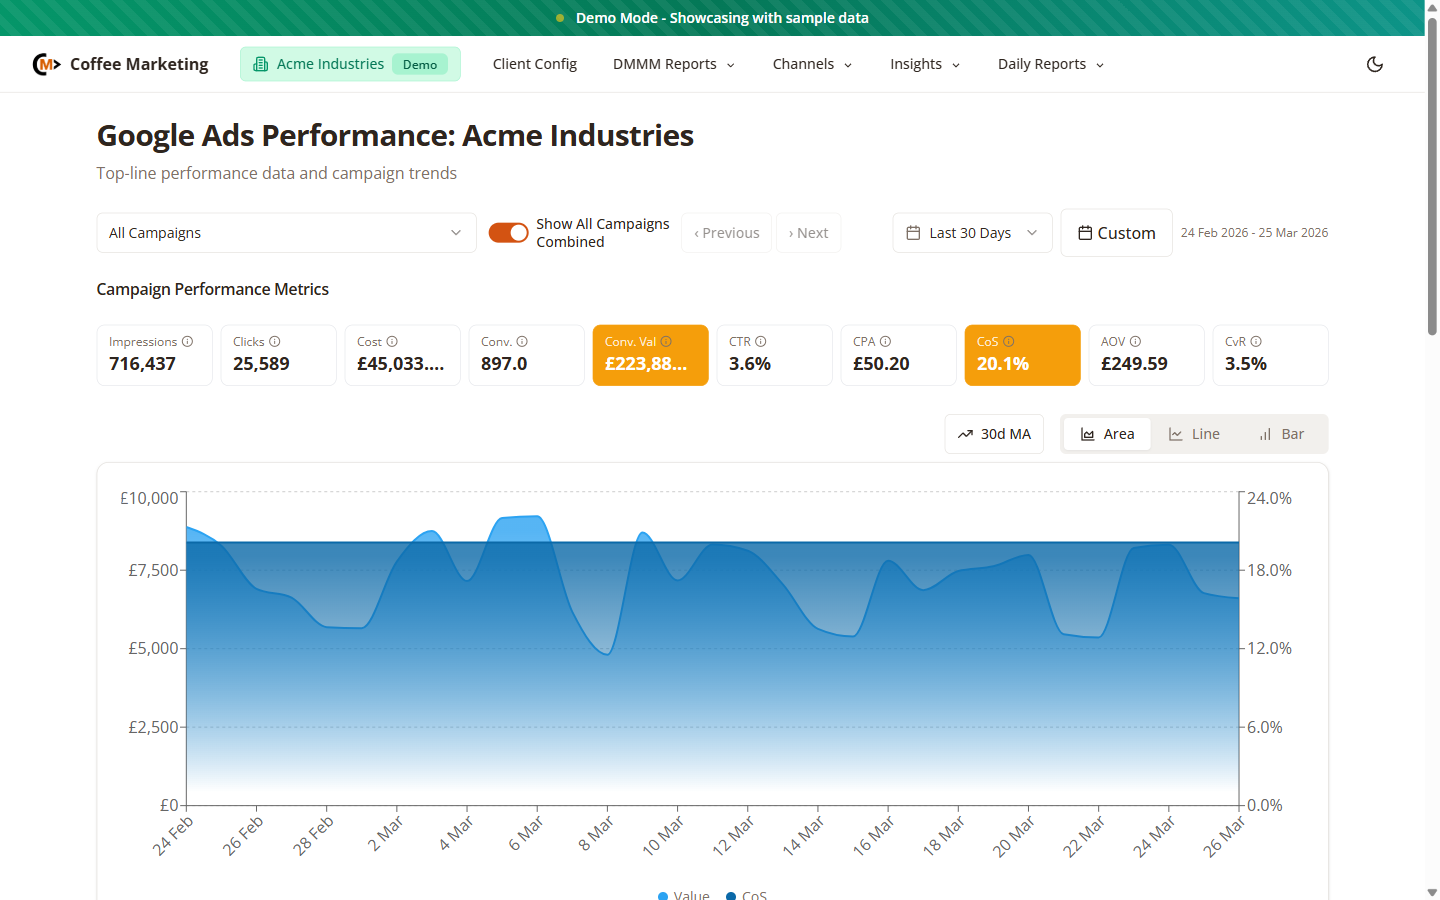Viewport: 1440px width, 900px height.
Task: Select the Acme Industries client badge
Action: (x=350, y=63)
